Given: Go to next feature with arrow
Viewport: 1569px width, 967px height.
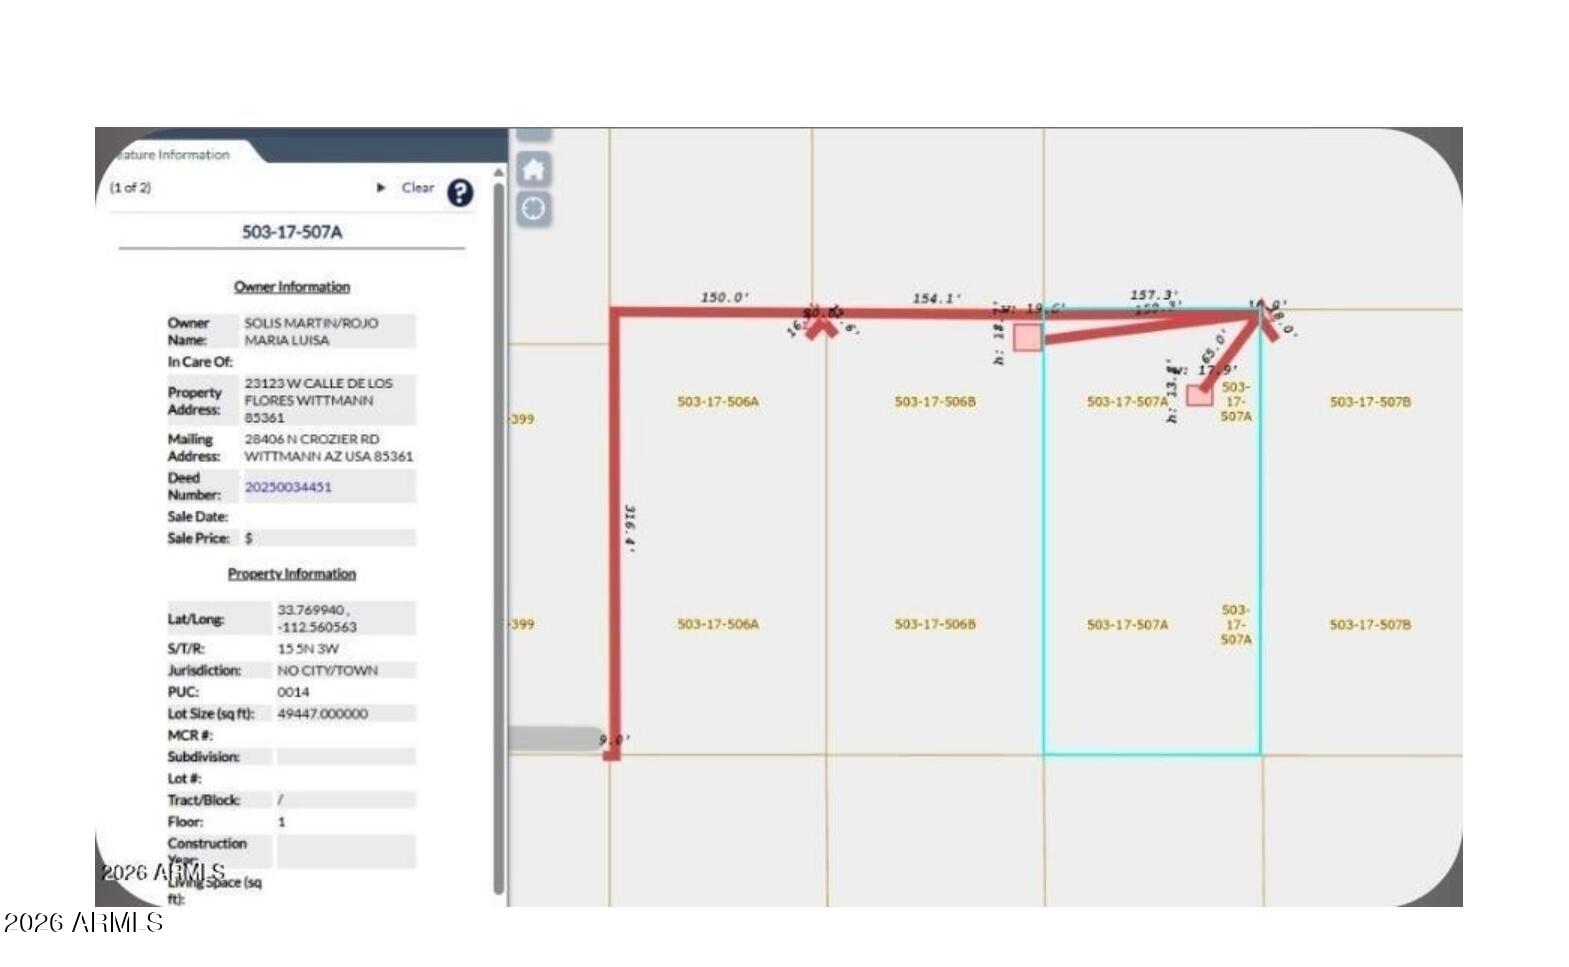Looking at the screenshot, I should pyautogui.click(x=381, y=187).
